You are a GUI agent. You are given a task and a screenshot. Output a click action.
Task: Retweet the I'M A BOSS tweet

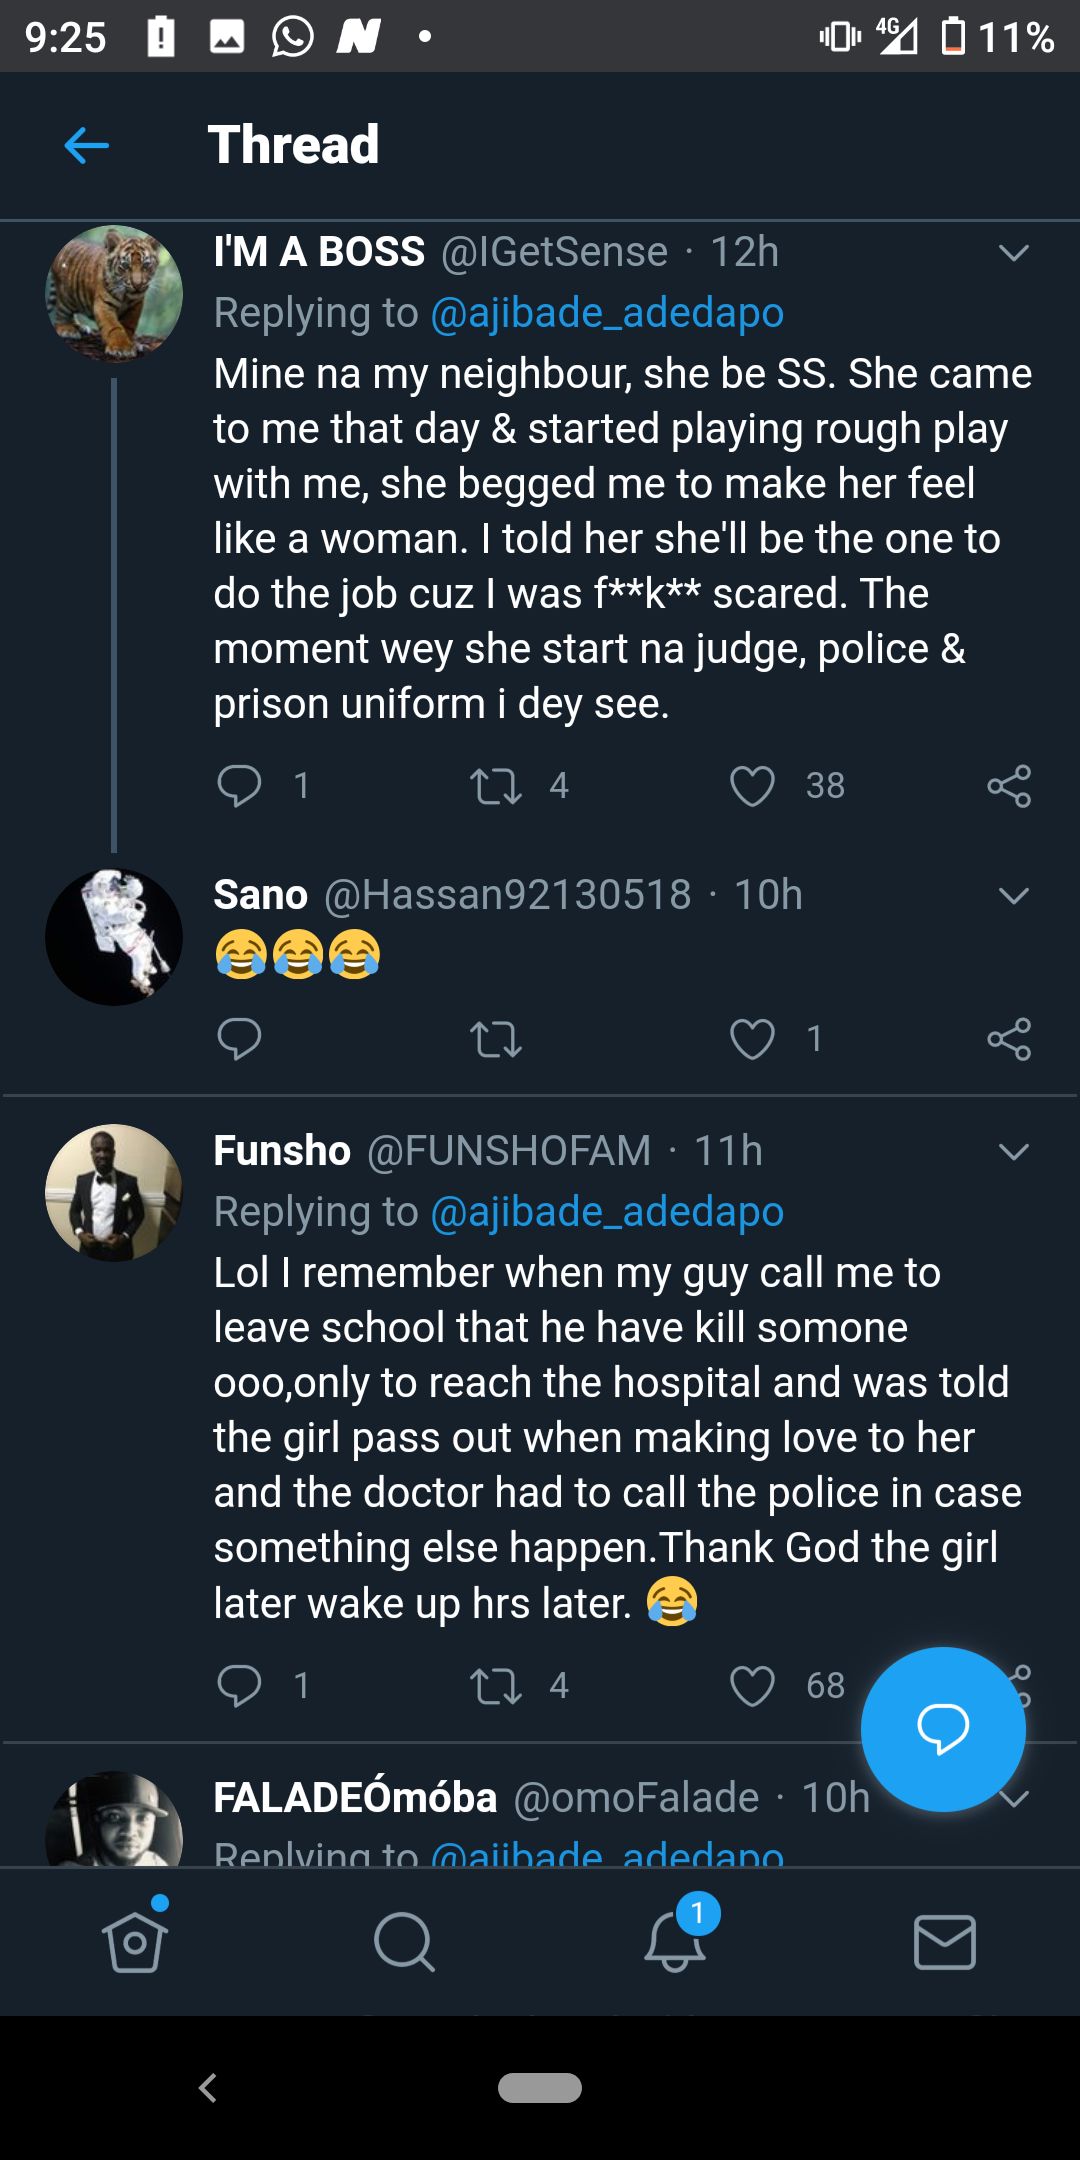[496, 785]
